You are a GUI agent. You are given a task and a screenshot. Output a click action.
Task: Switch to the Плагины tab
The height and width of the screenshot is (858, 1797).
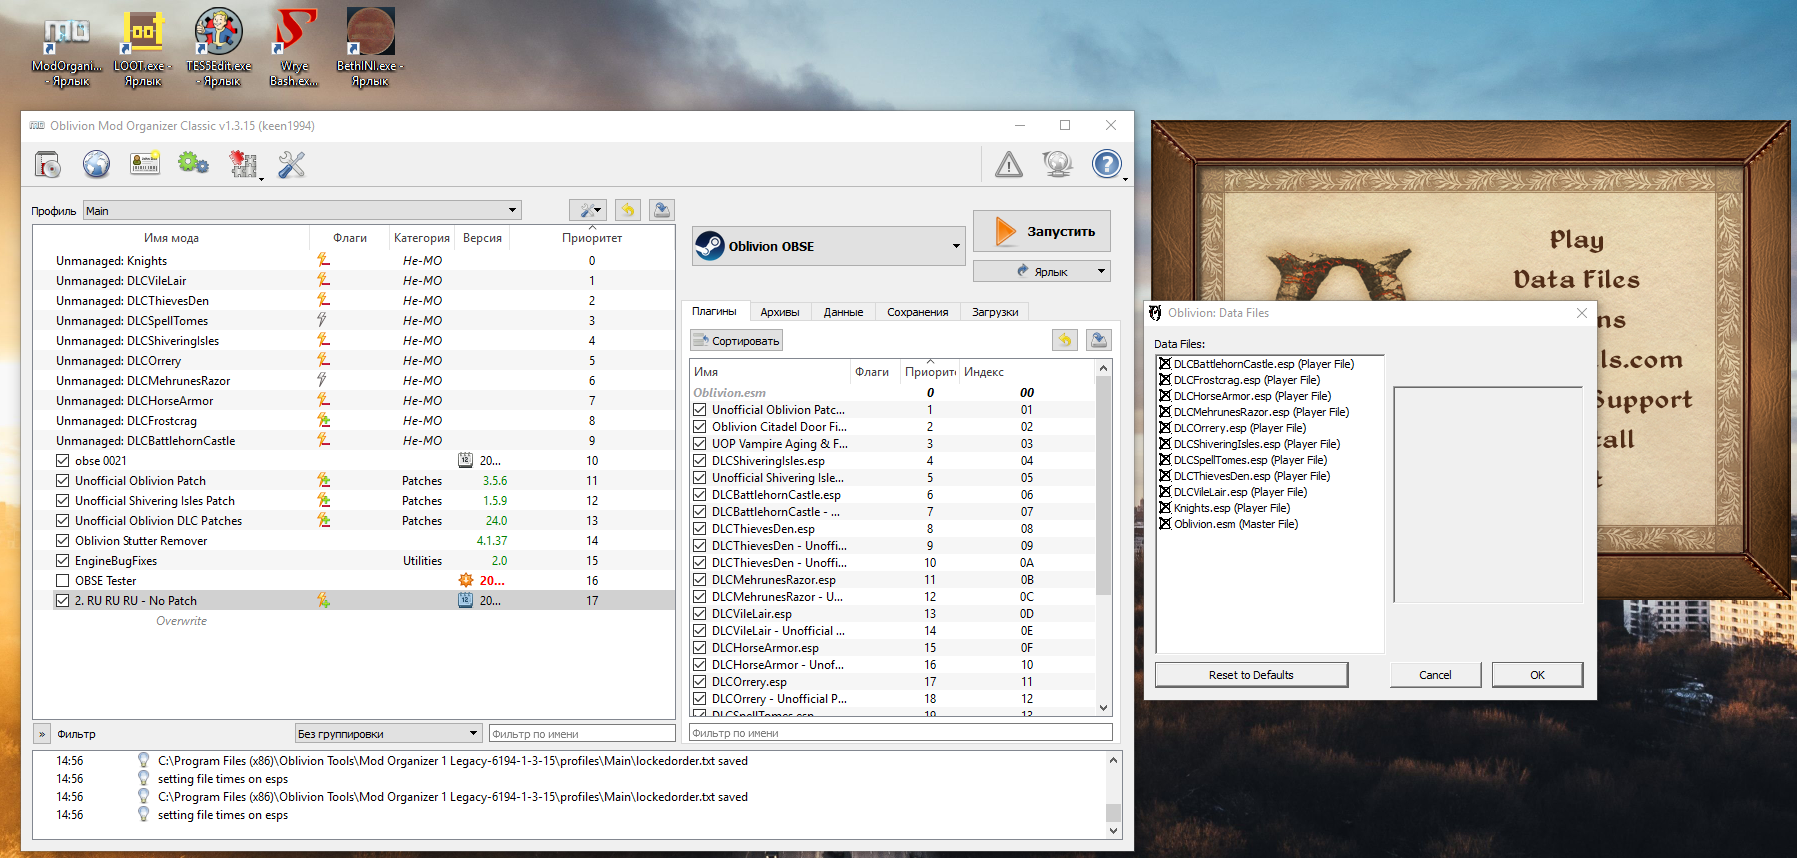714,311
